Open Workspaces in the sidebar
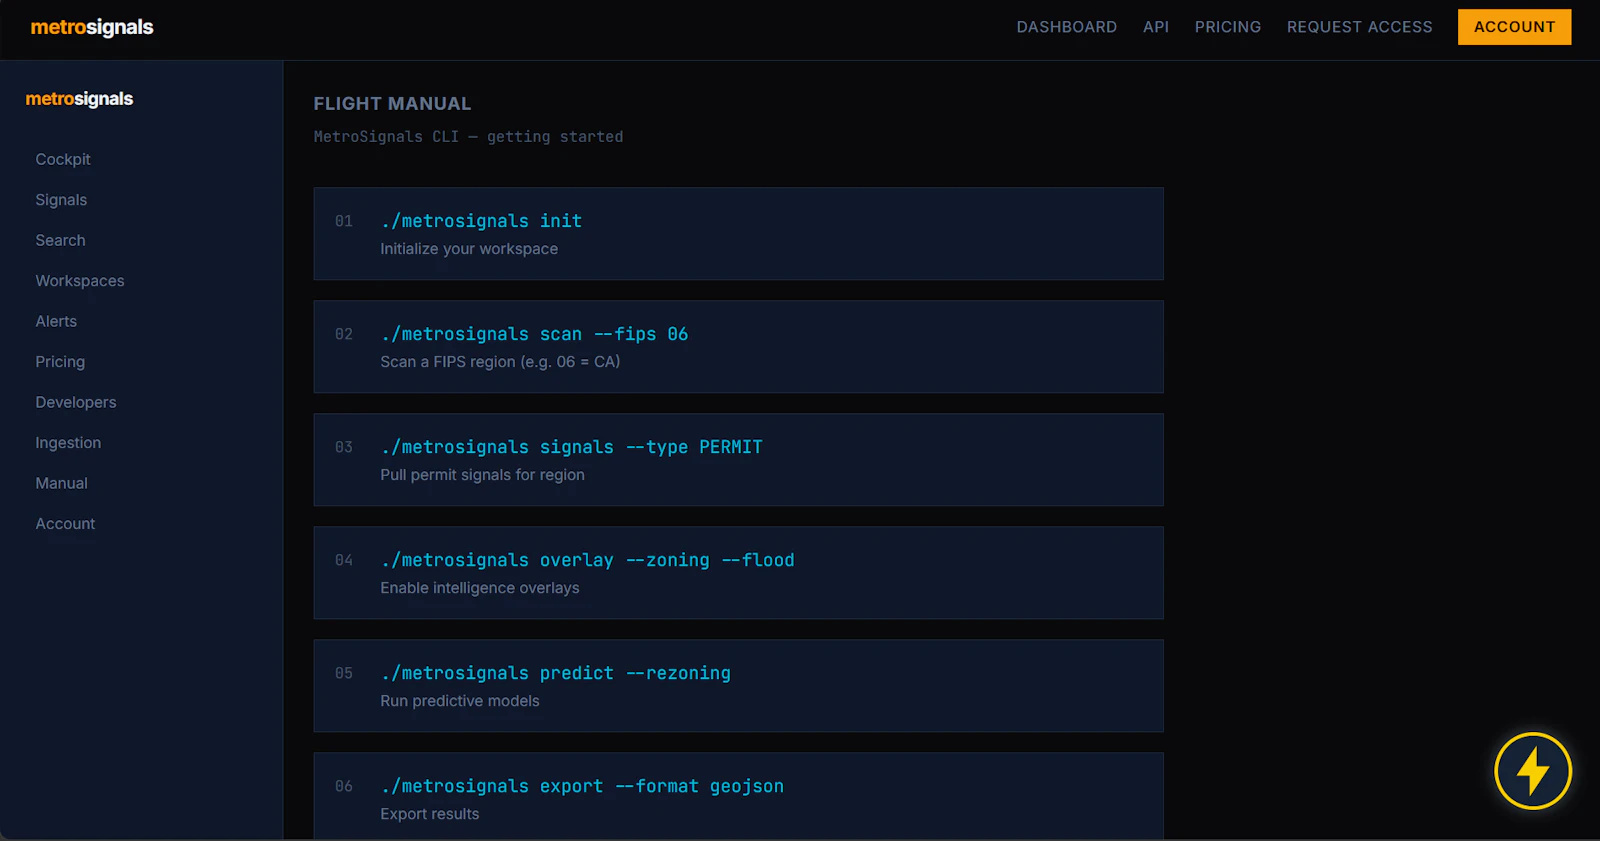The height and width of the screenshot is (841, 1600). 80,281
